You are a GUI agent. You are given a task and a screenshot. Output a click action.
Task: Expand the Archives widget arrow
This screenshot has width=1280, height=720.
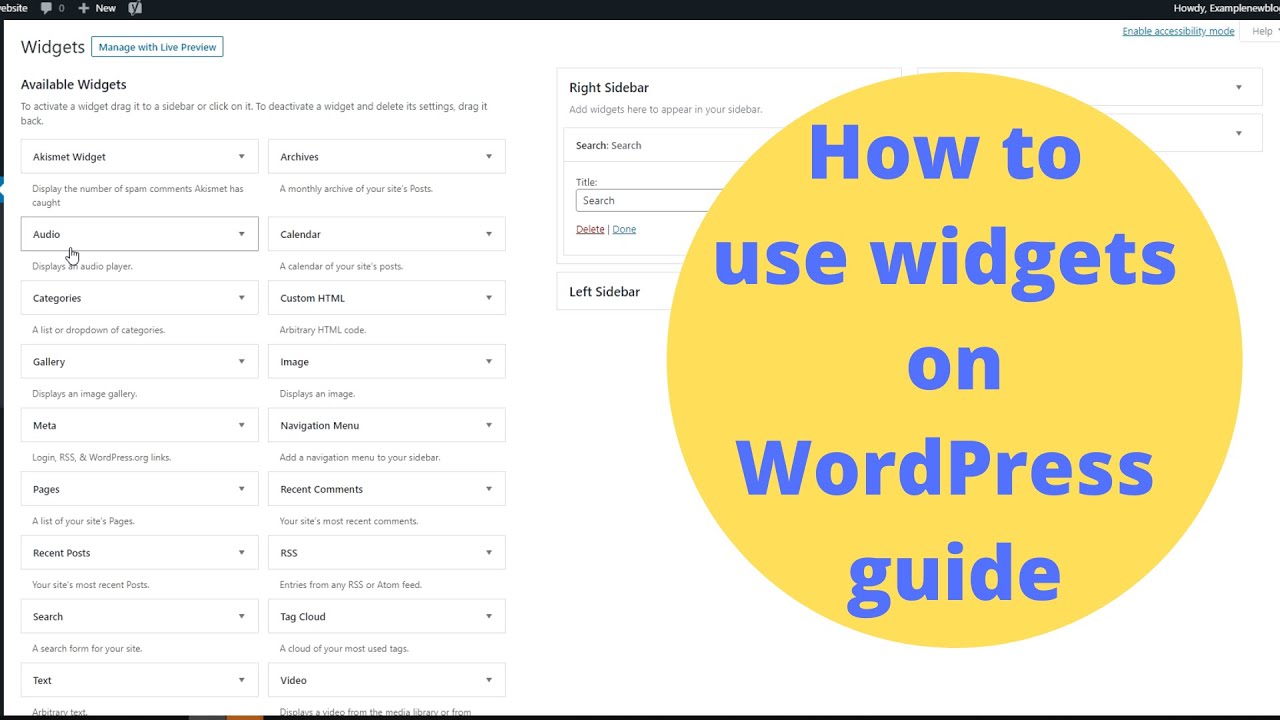(489, 157)
